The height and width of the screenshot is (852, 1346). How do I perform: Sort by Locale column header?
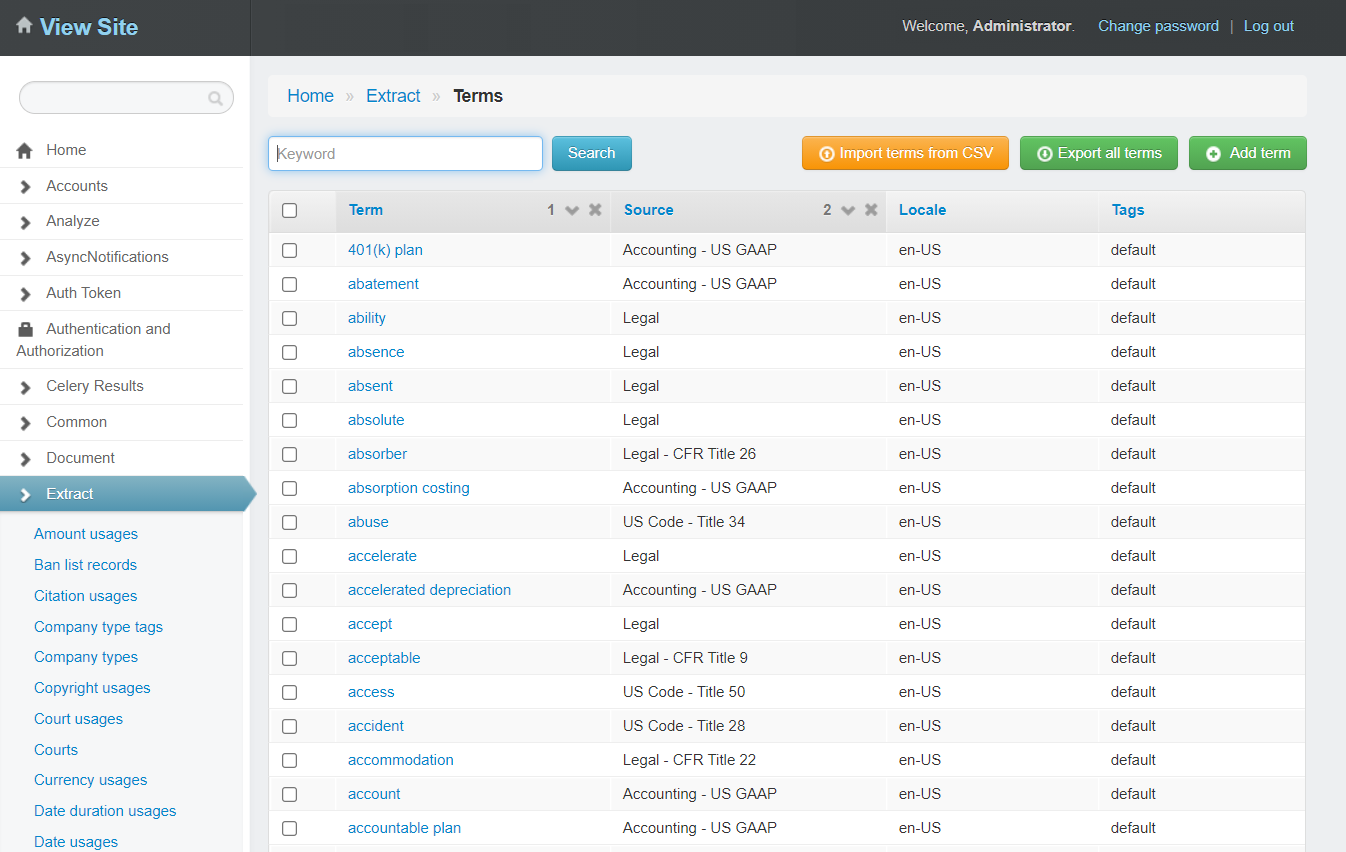click(x=922, y=210)
